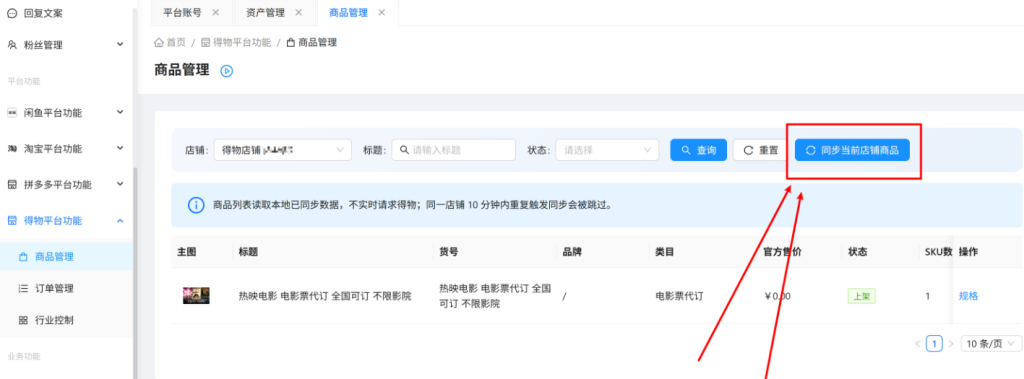This screenshot has width=1024, height=379.
Task: Click the 粉丝管理 people icon
Action: click(x=12, y=44)
